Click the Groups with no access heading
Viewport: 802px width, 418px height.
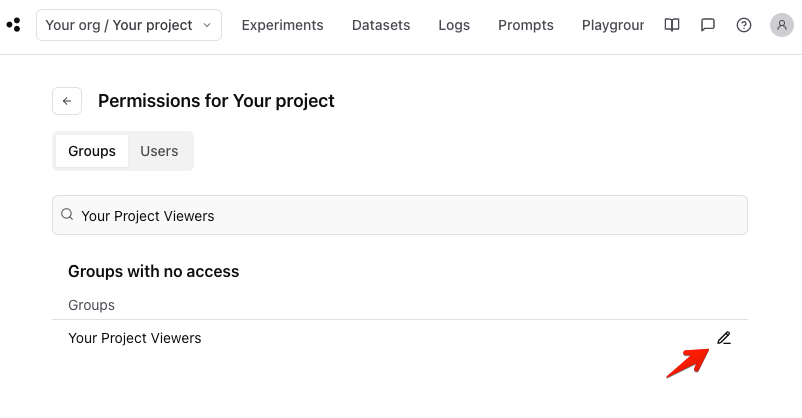point(153,271)
